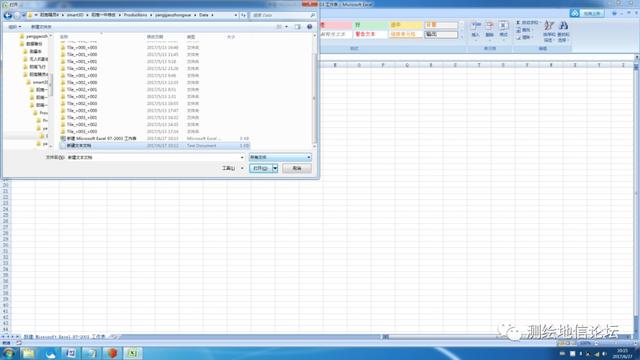Expand the address bar history dropdown arrow
The width and height of the screenshot is (640, 360).
coord(236,15)
